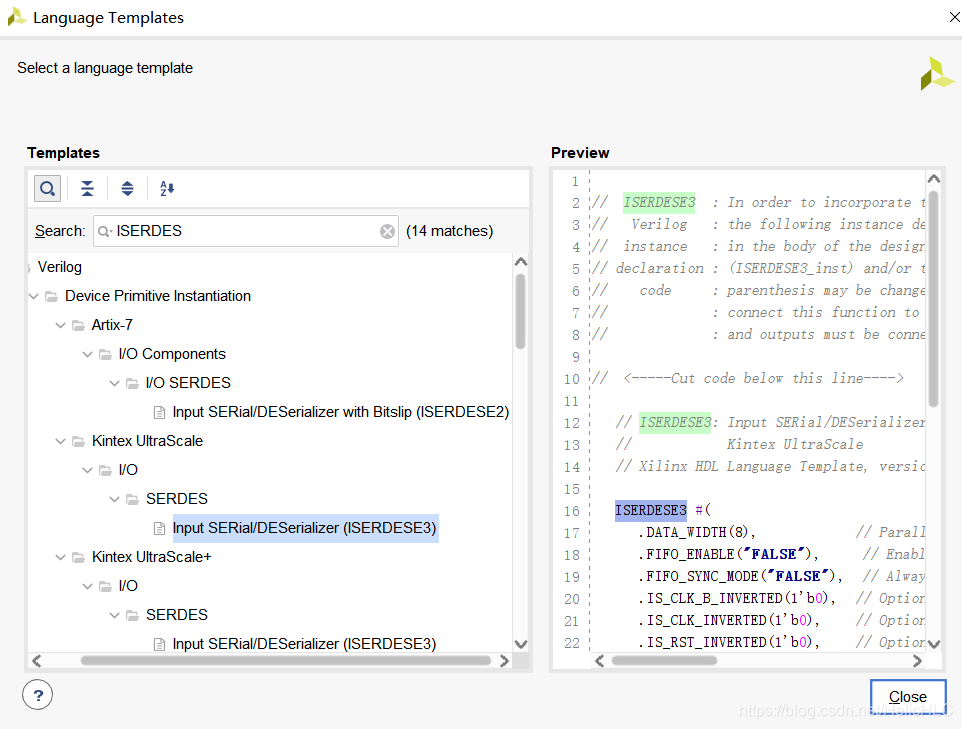Sort templates alphabetically A-Z
The height and width of the screenshot is (729, 962).
(167, 188)
